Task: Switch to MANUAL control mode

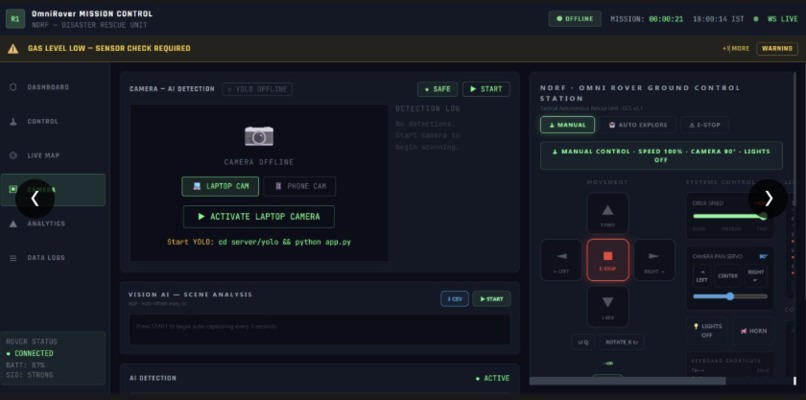Action: (567, 125)
